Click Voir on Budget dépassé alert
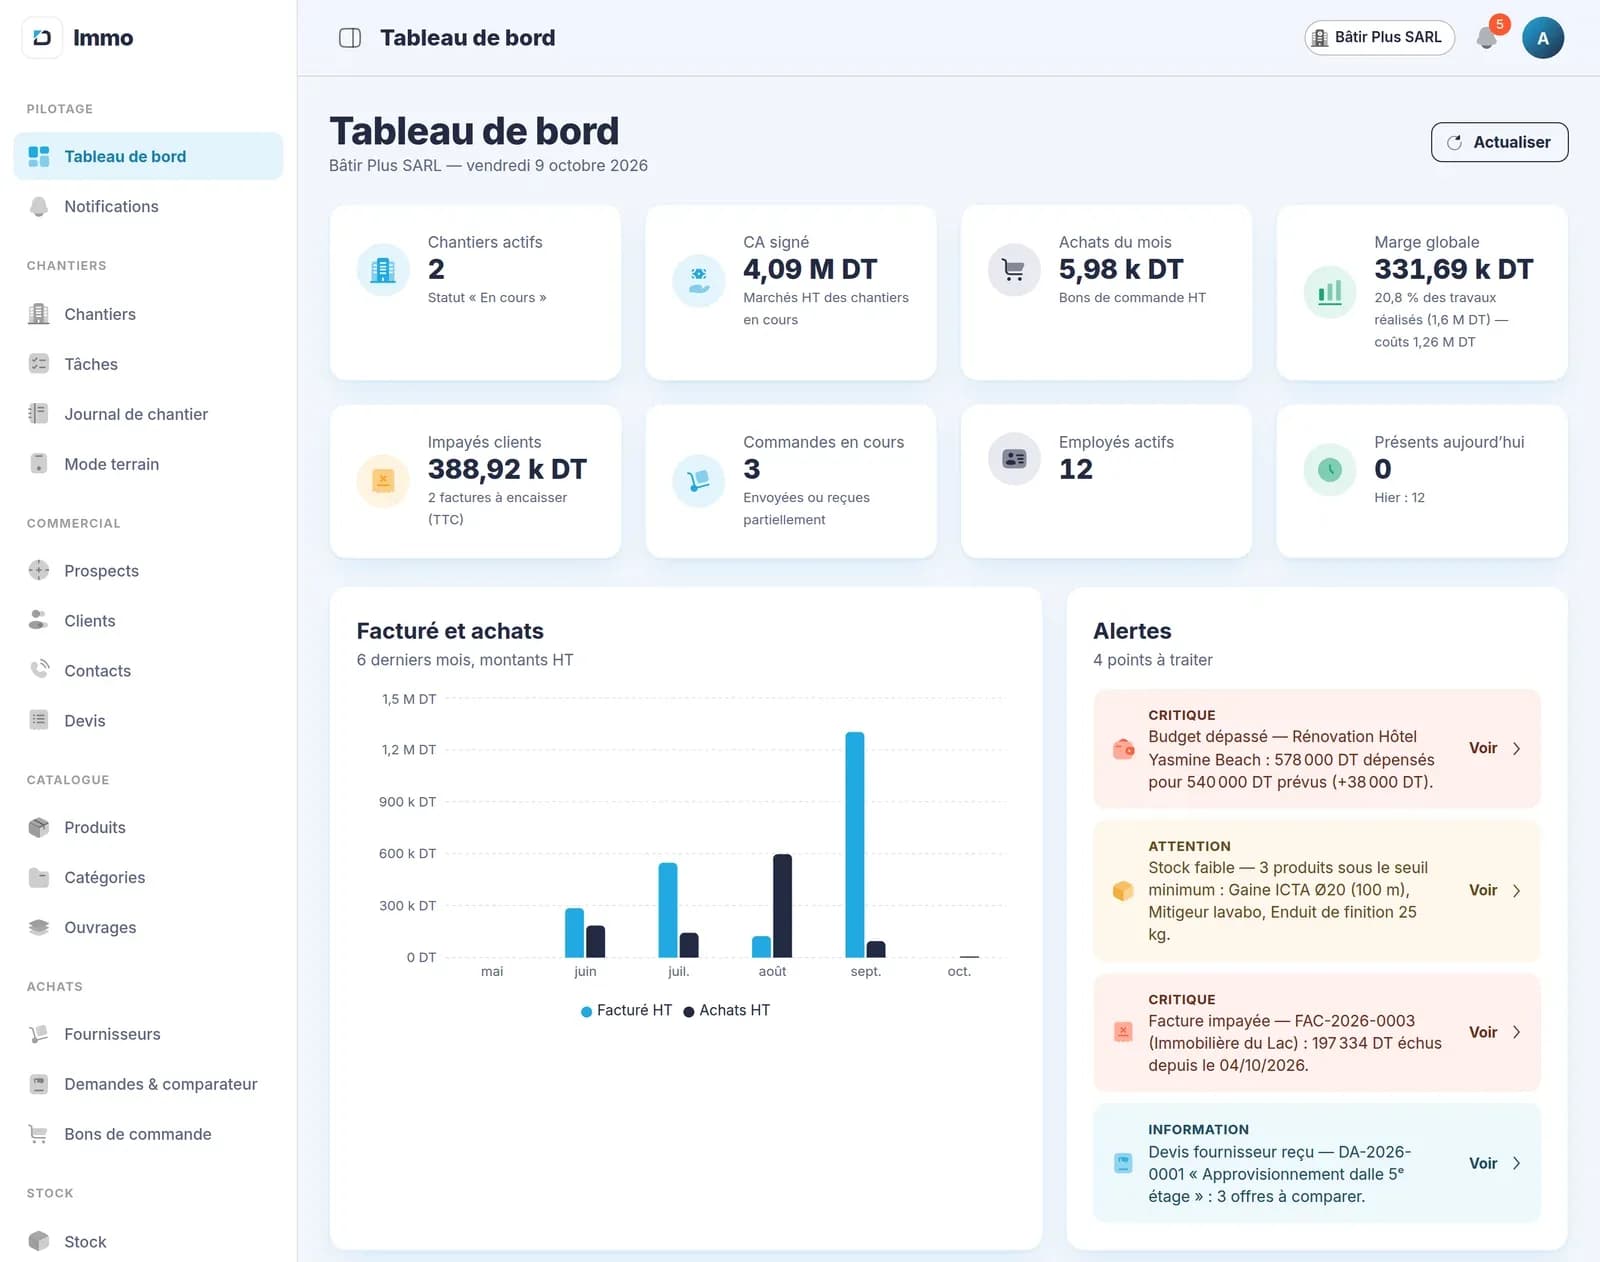 point(1494,748)
